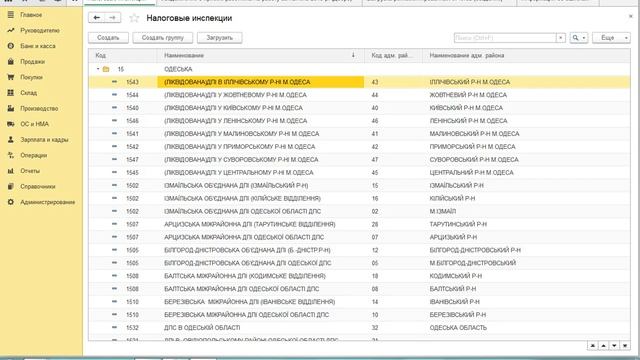Sort by Код адм. рай... header
The width and height of the screenshot is (640, 360).
click(393, 55)
